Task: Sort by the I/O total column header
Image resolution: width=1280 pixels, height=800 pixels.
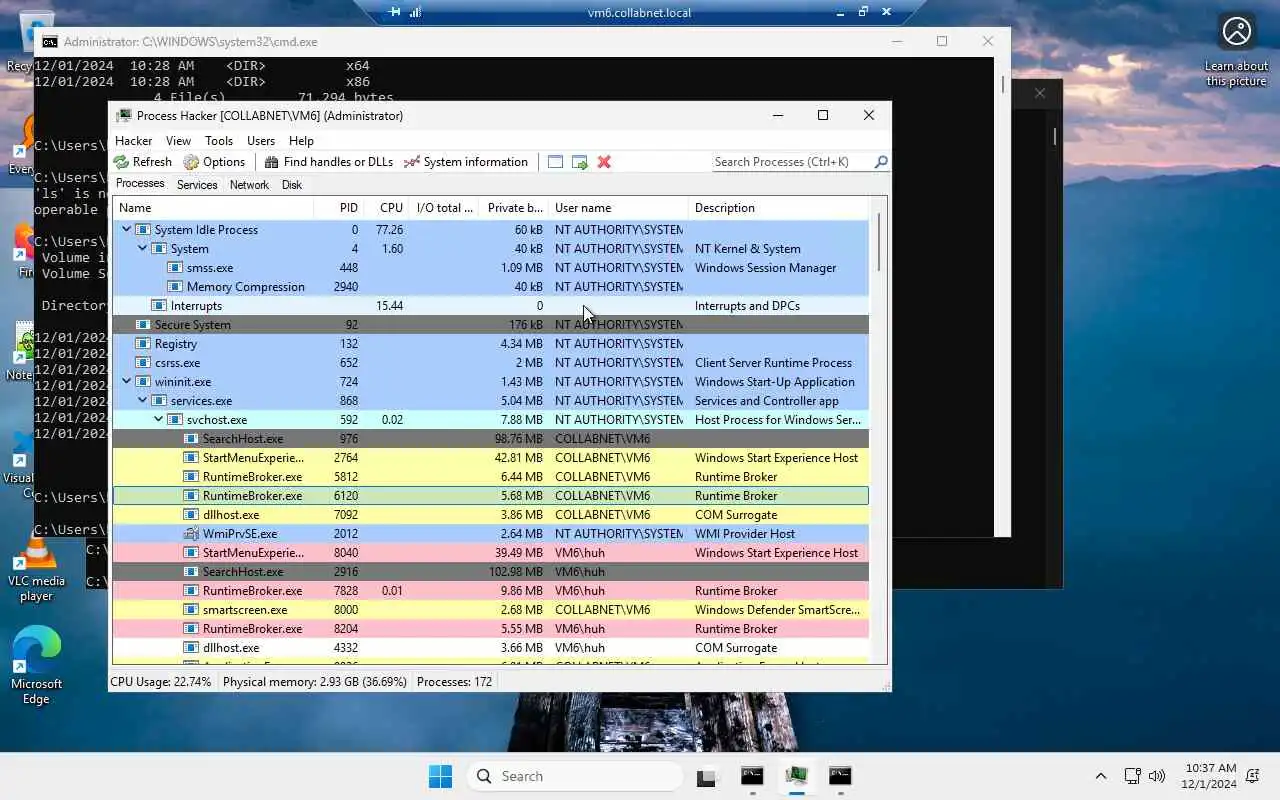Action: tap(445, 208)
